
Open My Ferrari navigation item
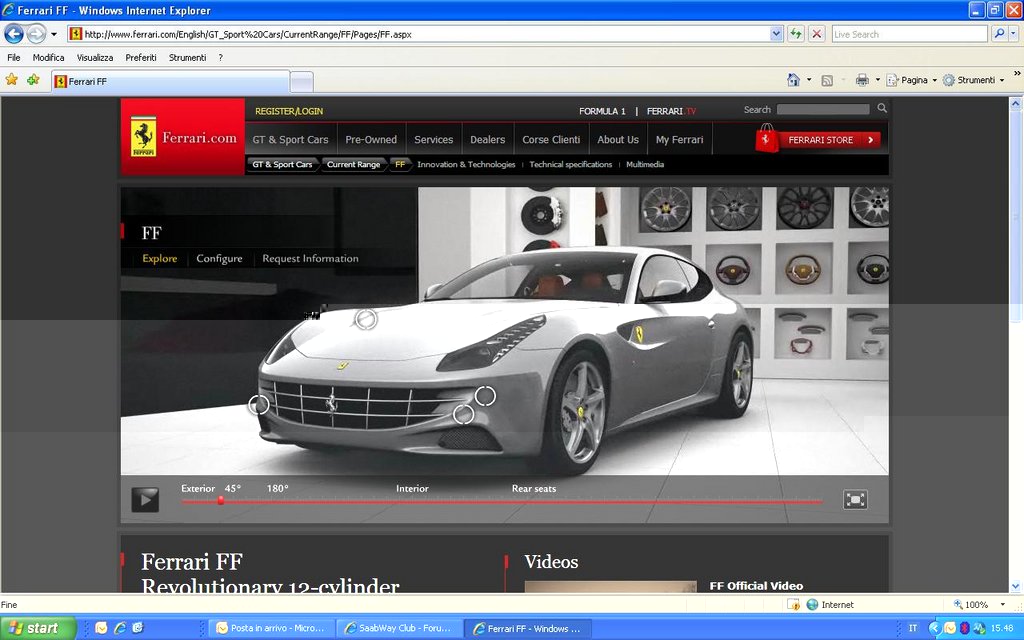(679, 139)
